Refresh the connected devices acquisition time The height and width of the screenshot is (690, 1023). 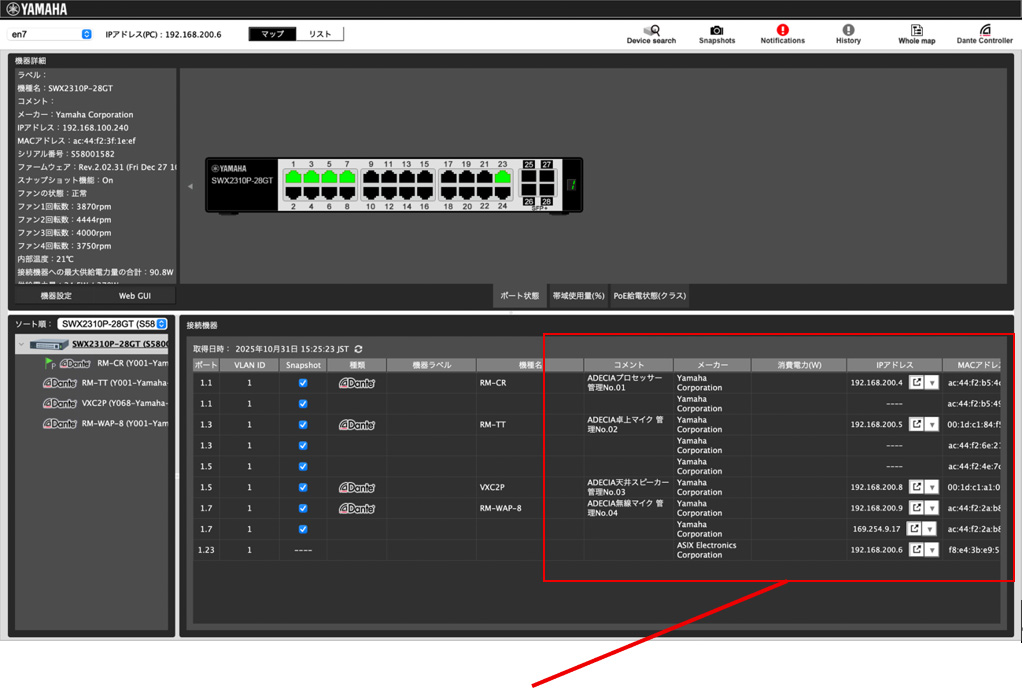358,349
